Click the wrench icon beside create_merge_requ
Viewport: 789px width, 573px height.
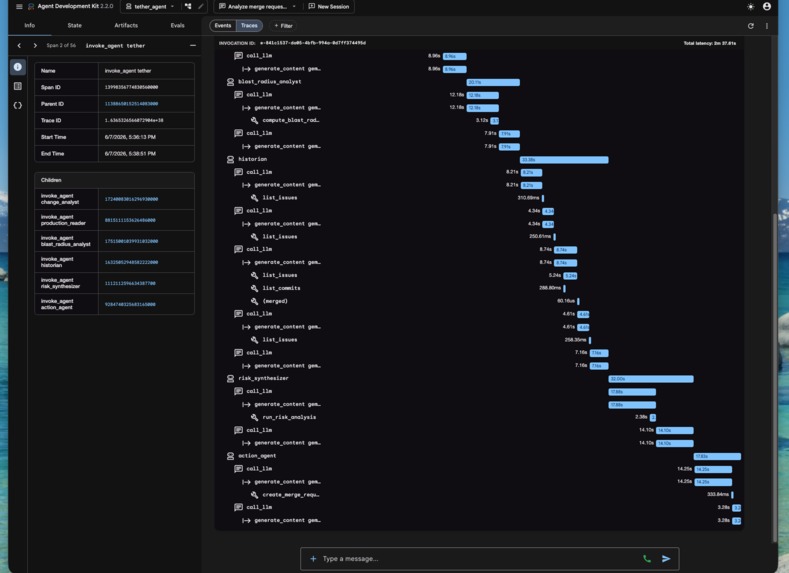coord(255,495)
